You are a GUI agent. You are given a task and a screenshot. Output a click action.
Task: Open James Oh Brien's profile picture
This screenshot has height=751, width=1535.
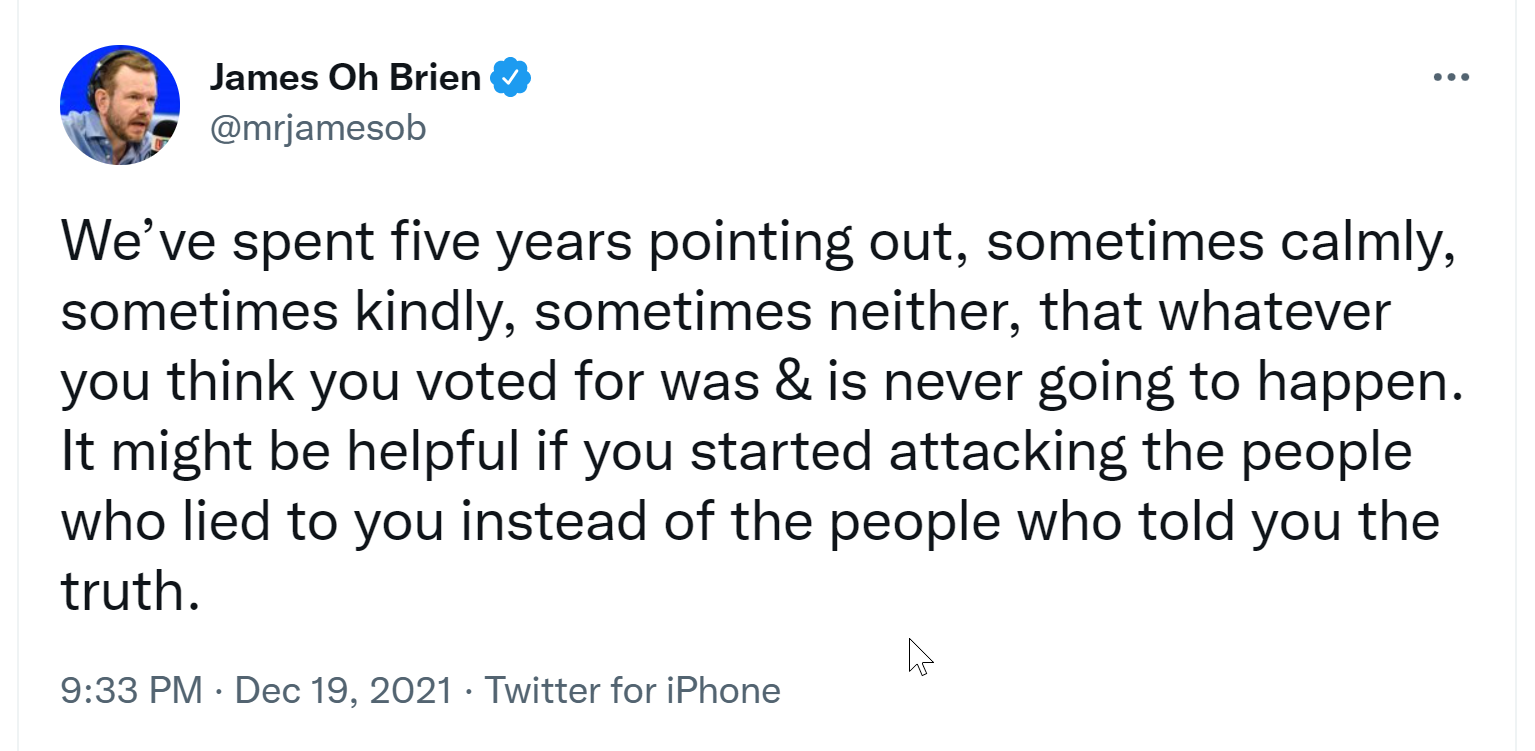[x=120, y=105]
